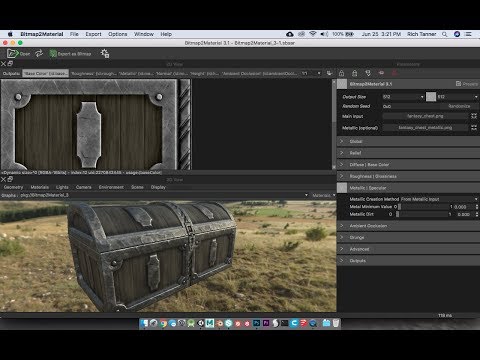Screen dimensions: 480x360
Task: Click the Presets icon in the Parameters header
Action: tap(459, 84)
